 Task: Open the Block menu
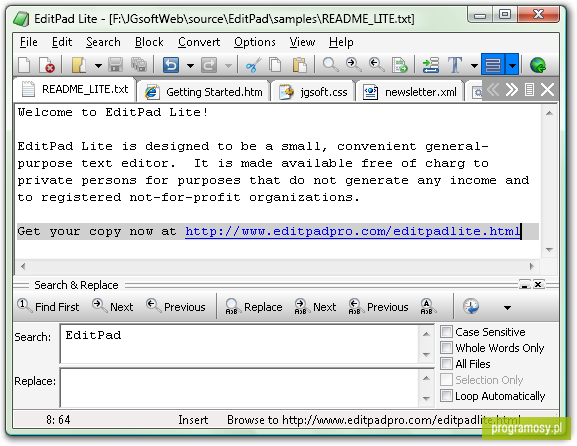[x=149, y=42]
